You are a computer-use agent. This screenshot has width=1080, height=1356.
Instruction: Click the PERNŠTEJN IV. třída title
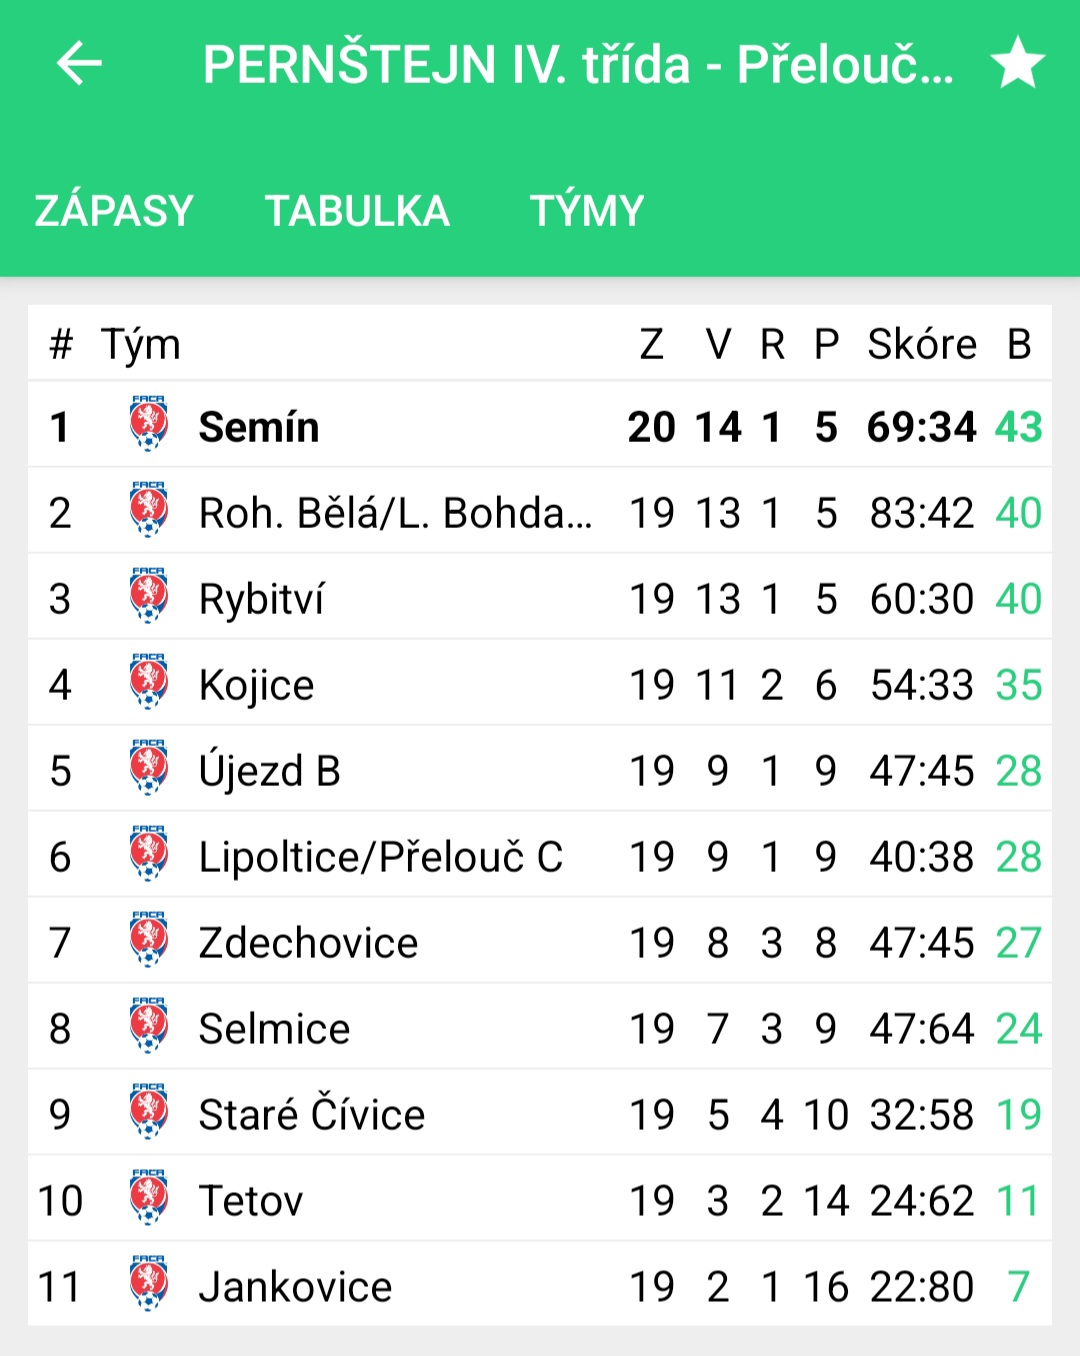(x=447, y=64)
